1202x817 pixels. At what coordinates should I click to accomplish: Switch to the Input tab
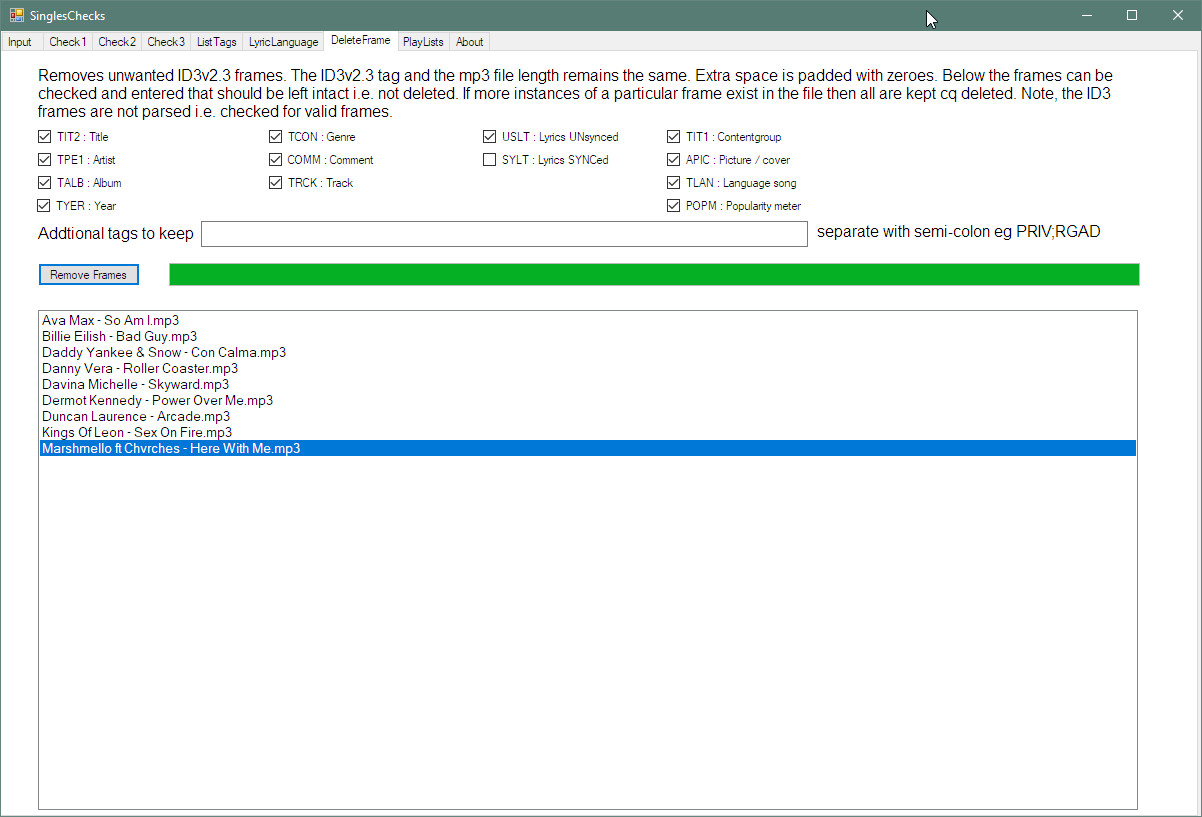click(x=20, y=42)
